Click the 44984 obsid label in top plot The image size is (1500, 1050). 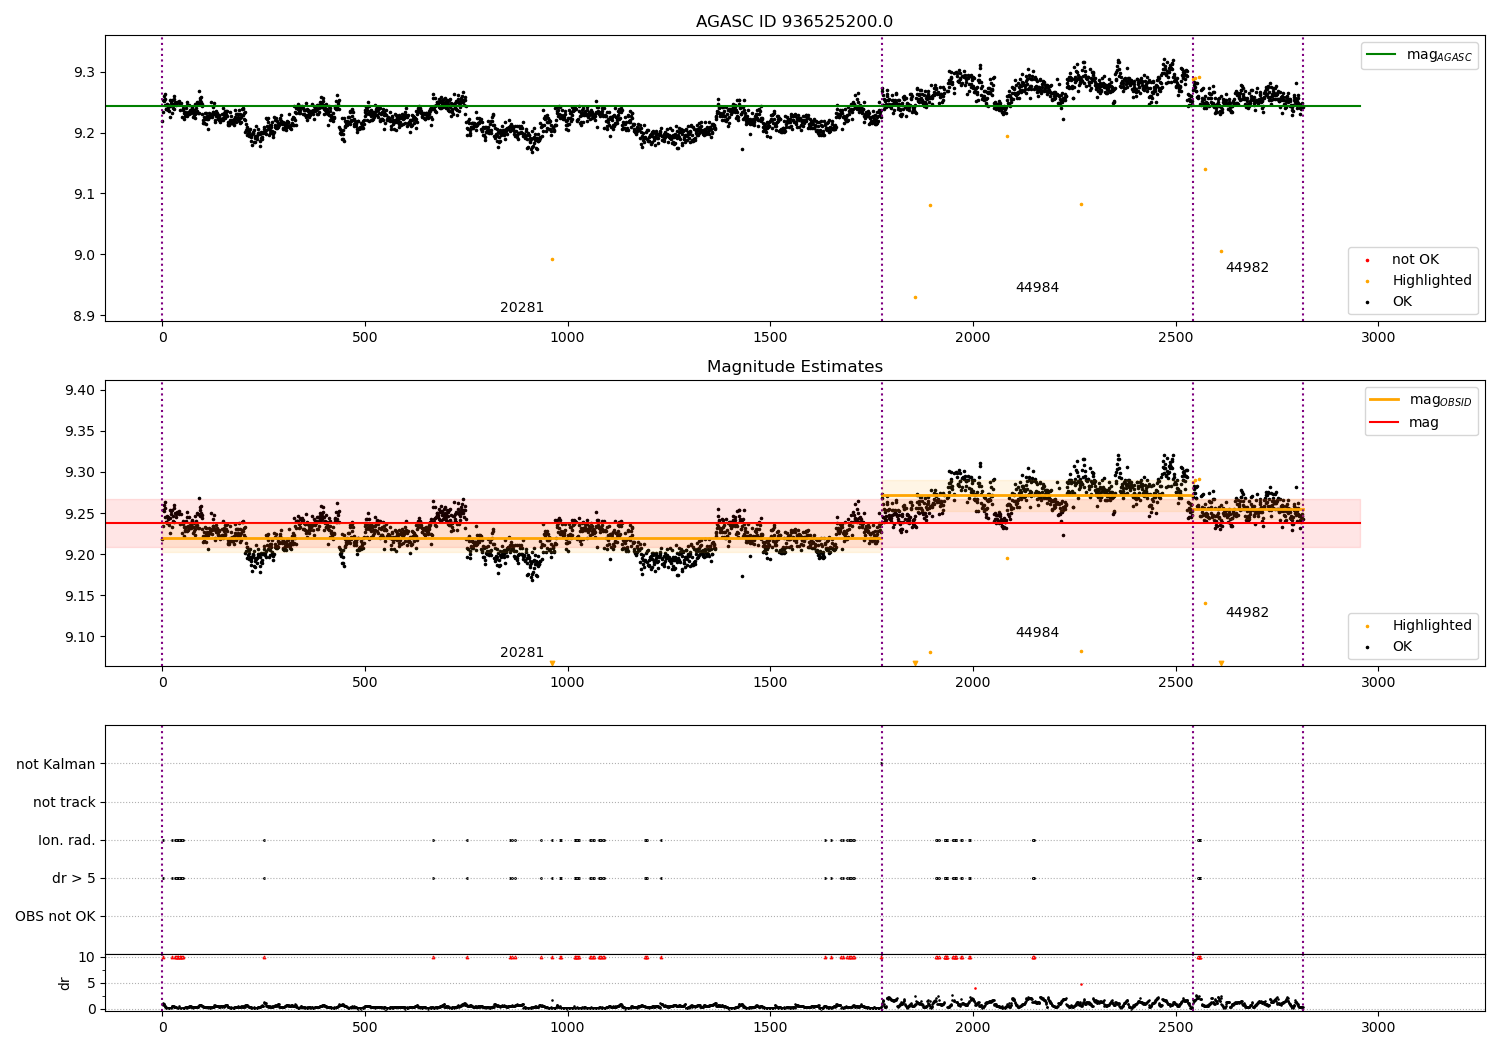point(1037,288)
